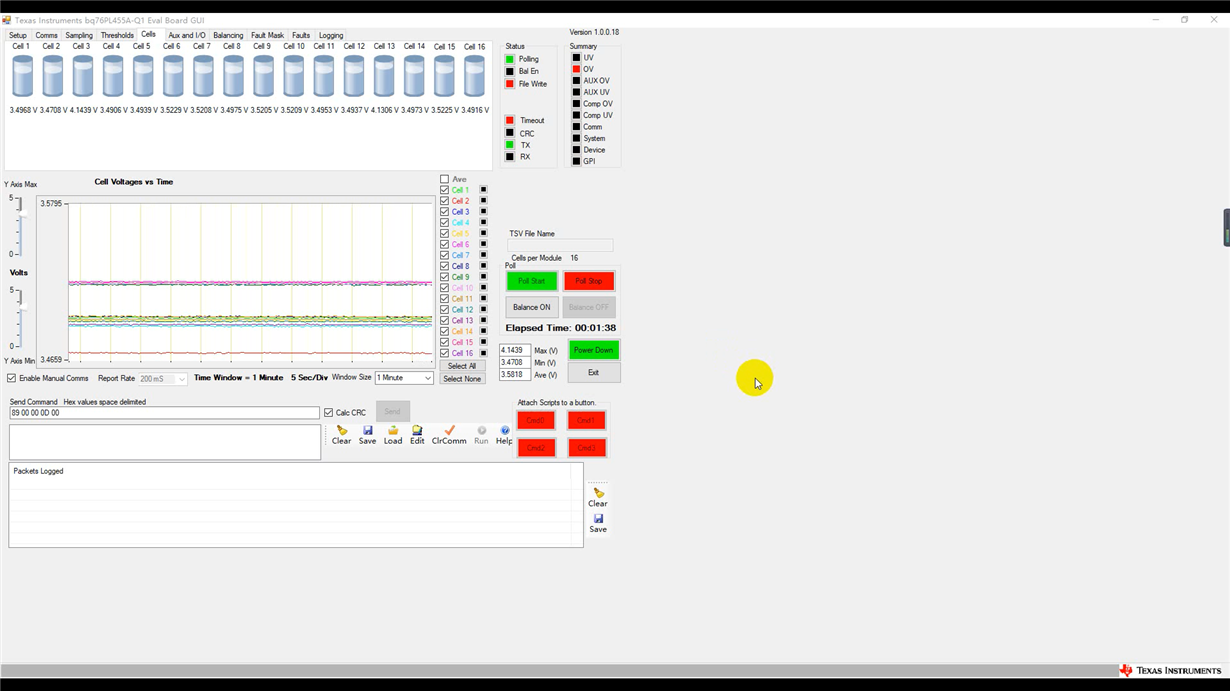The height and width of the screenshot is (691, 1230).
Task: Click the black square beside Cell 1
Action: coord(483,190)
